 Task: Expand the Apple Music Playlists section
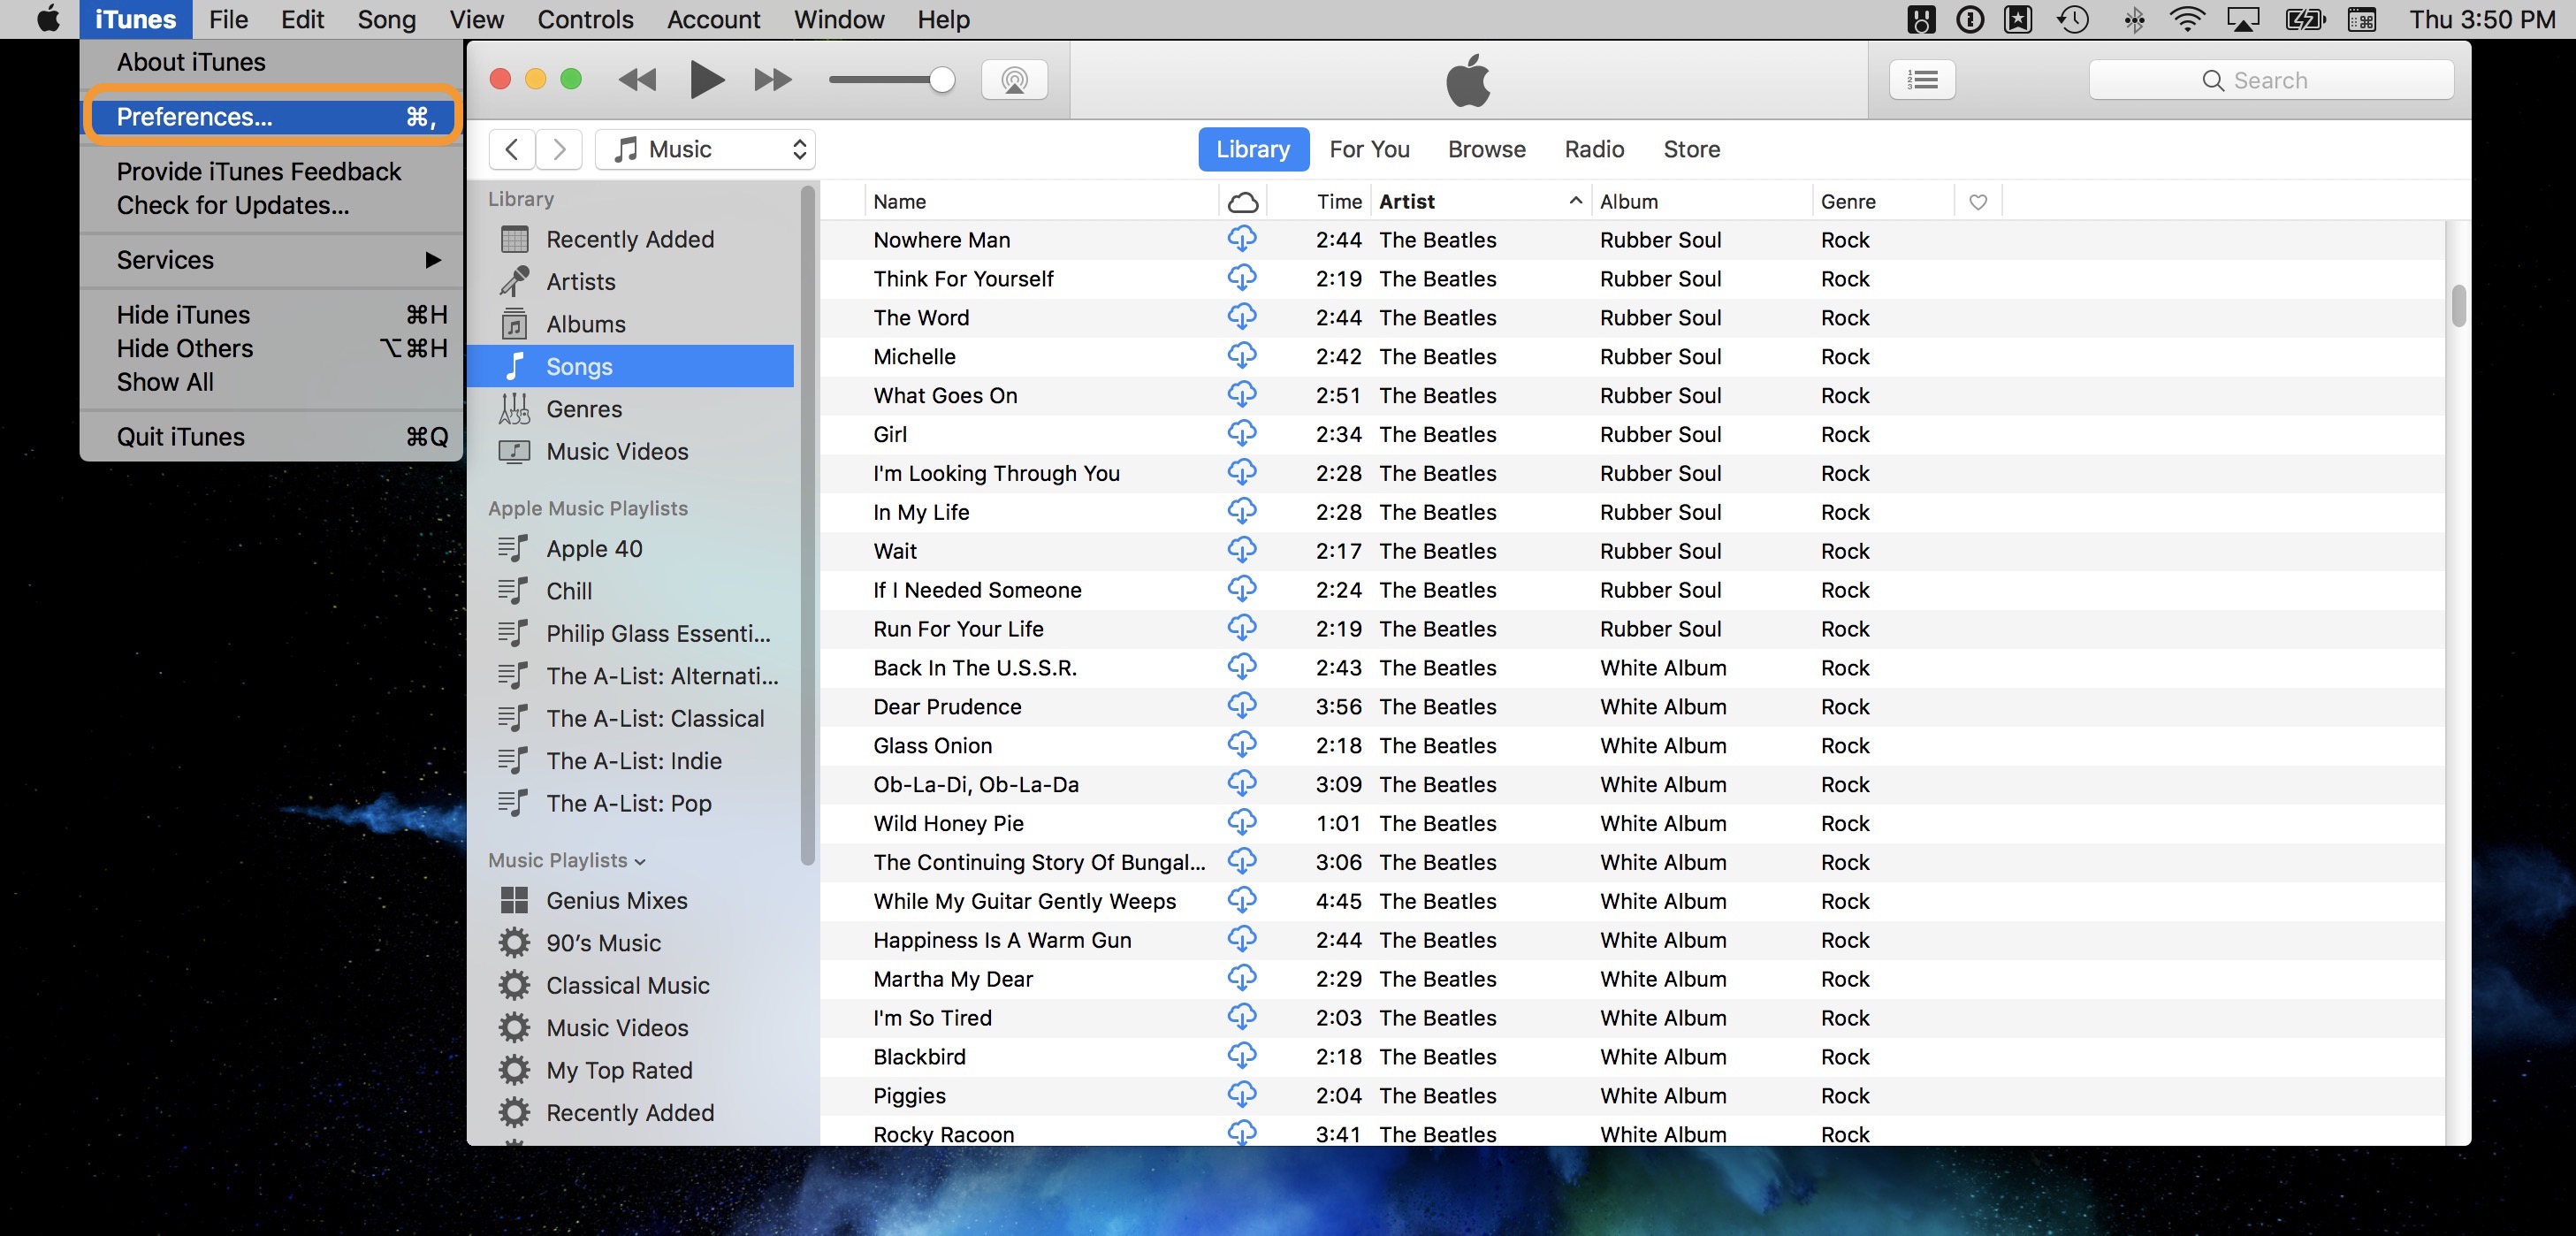coord(588,507)
